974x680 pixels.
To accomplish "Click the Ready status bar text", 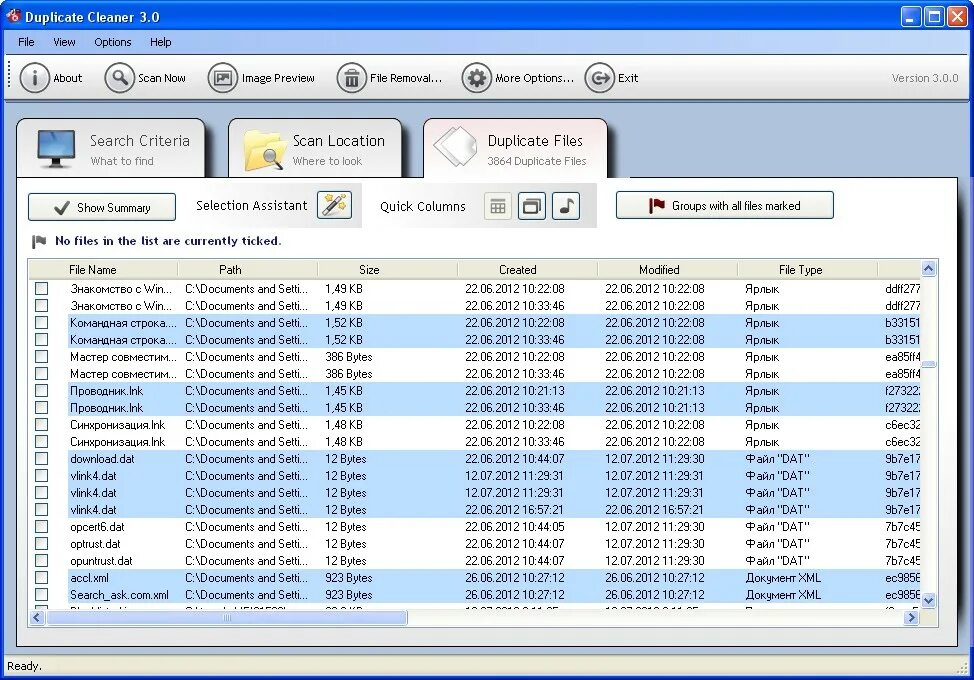I will (24, 666).
